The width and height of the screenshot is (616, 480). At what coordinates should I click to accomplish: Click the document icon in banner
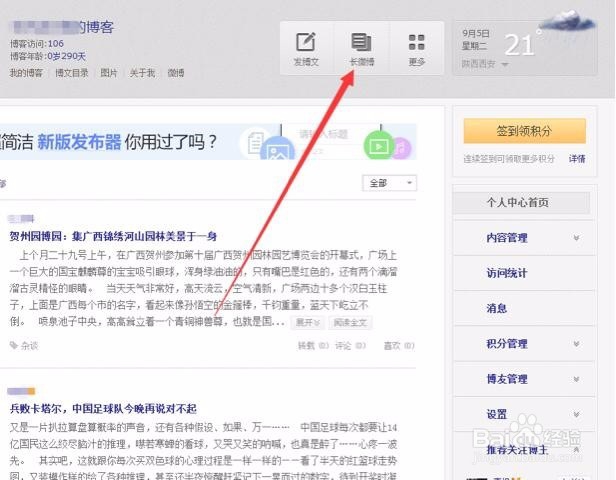coord(254,143)
